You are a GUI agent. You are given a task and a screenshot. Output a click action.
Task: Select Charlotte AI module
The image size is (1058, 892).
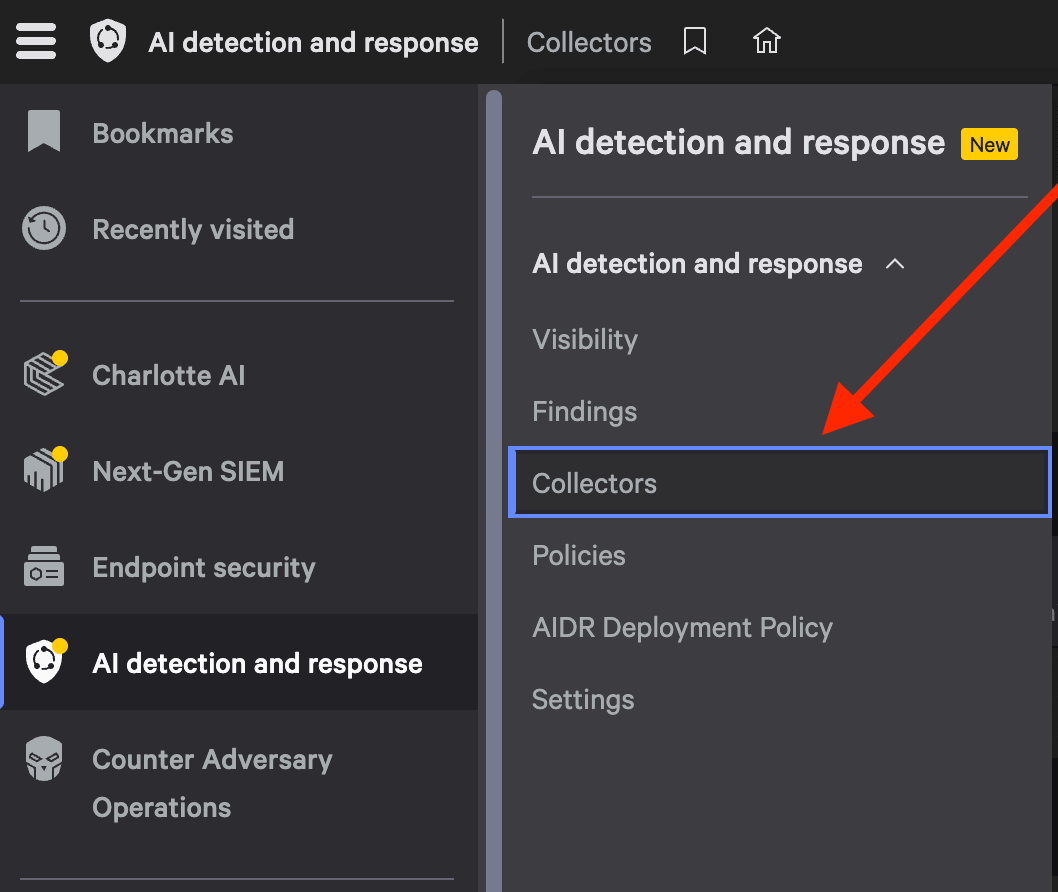tap(169, 375)
